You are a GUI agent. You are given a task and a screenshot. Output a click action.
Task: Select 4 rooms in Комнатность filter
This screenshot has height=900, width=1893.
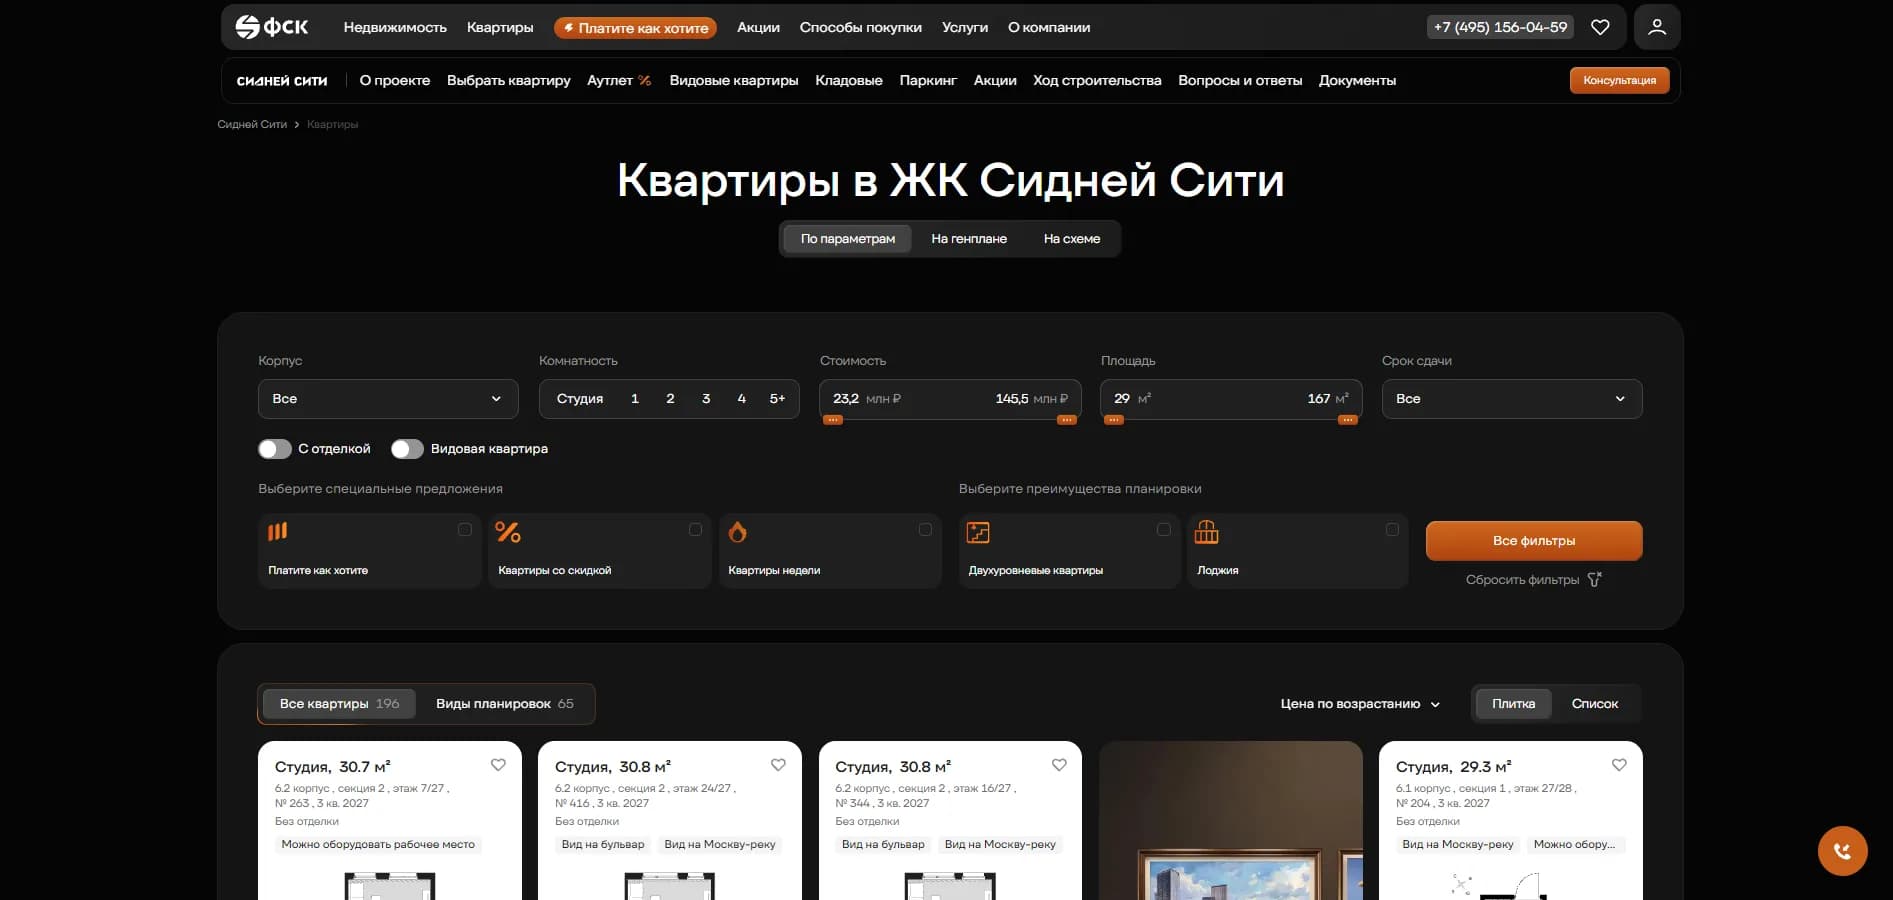742,399
